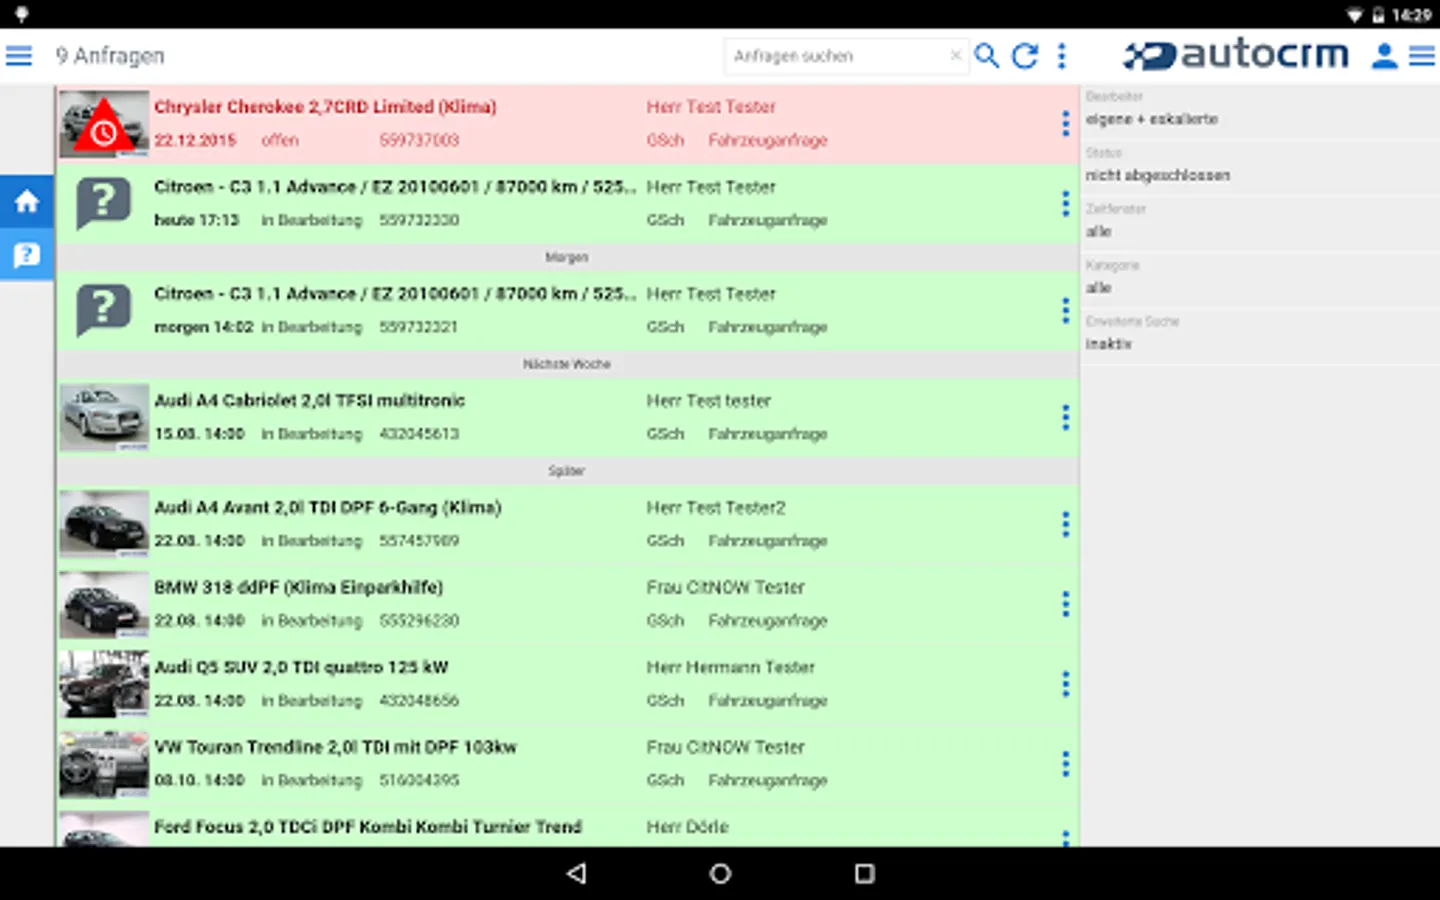Open 'Audi A4 Cabriolet 2,0l TFSI multitronic'
Image resolution: width=1440 pixels, height=900 pixels.
309,401
